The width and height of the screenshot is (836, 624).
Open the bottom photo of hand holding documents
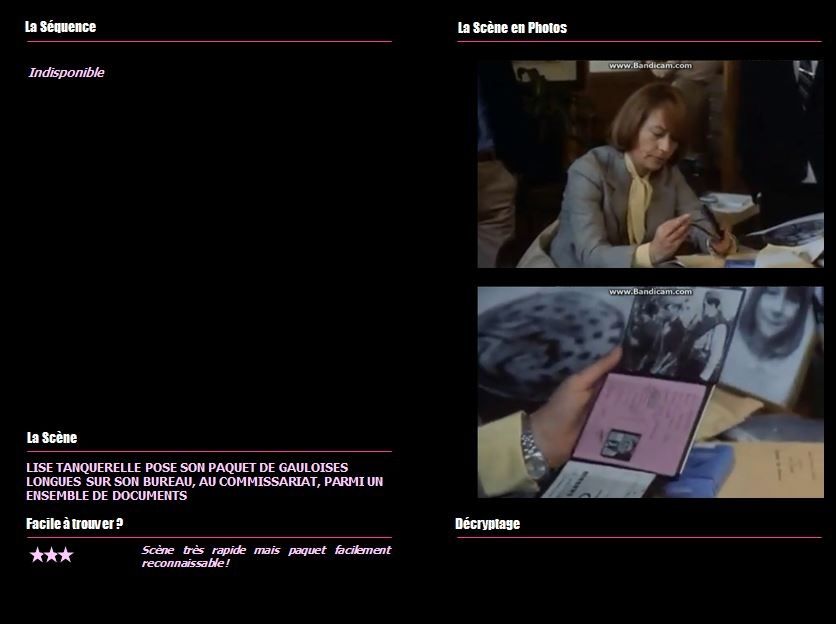(x=650, y=392)
